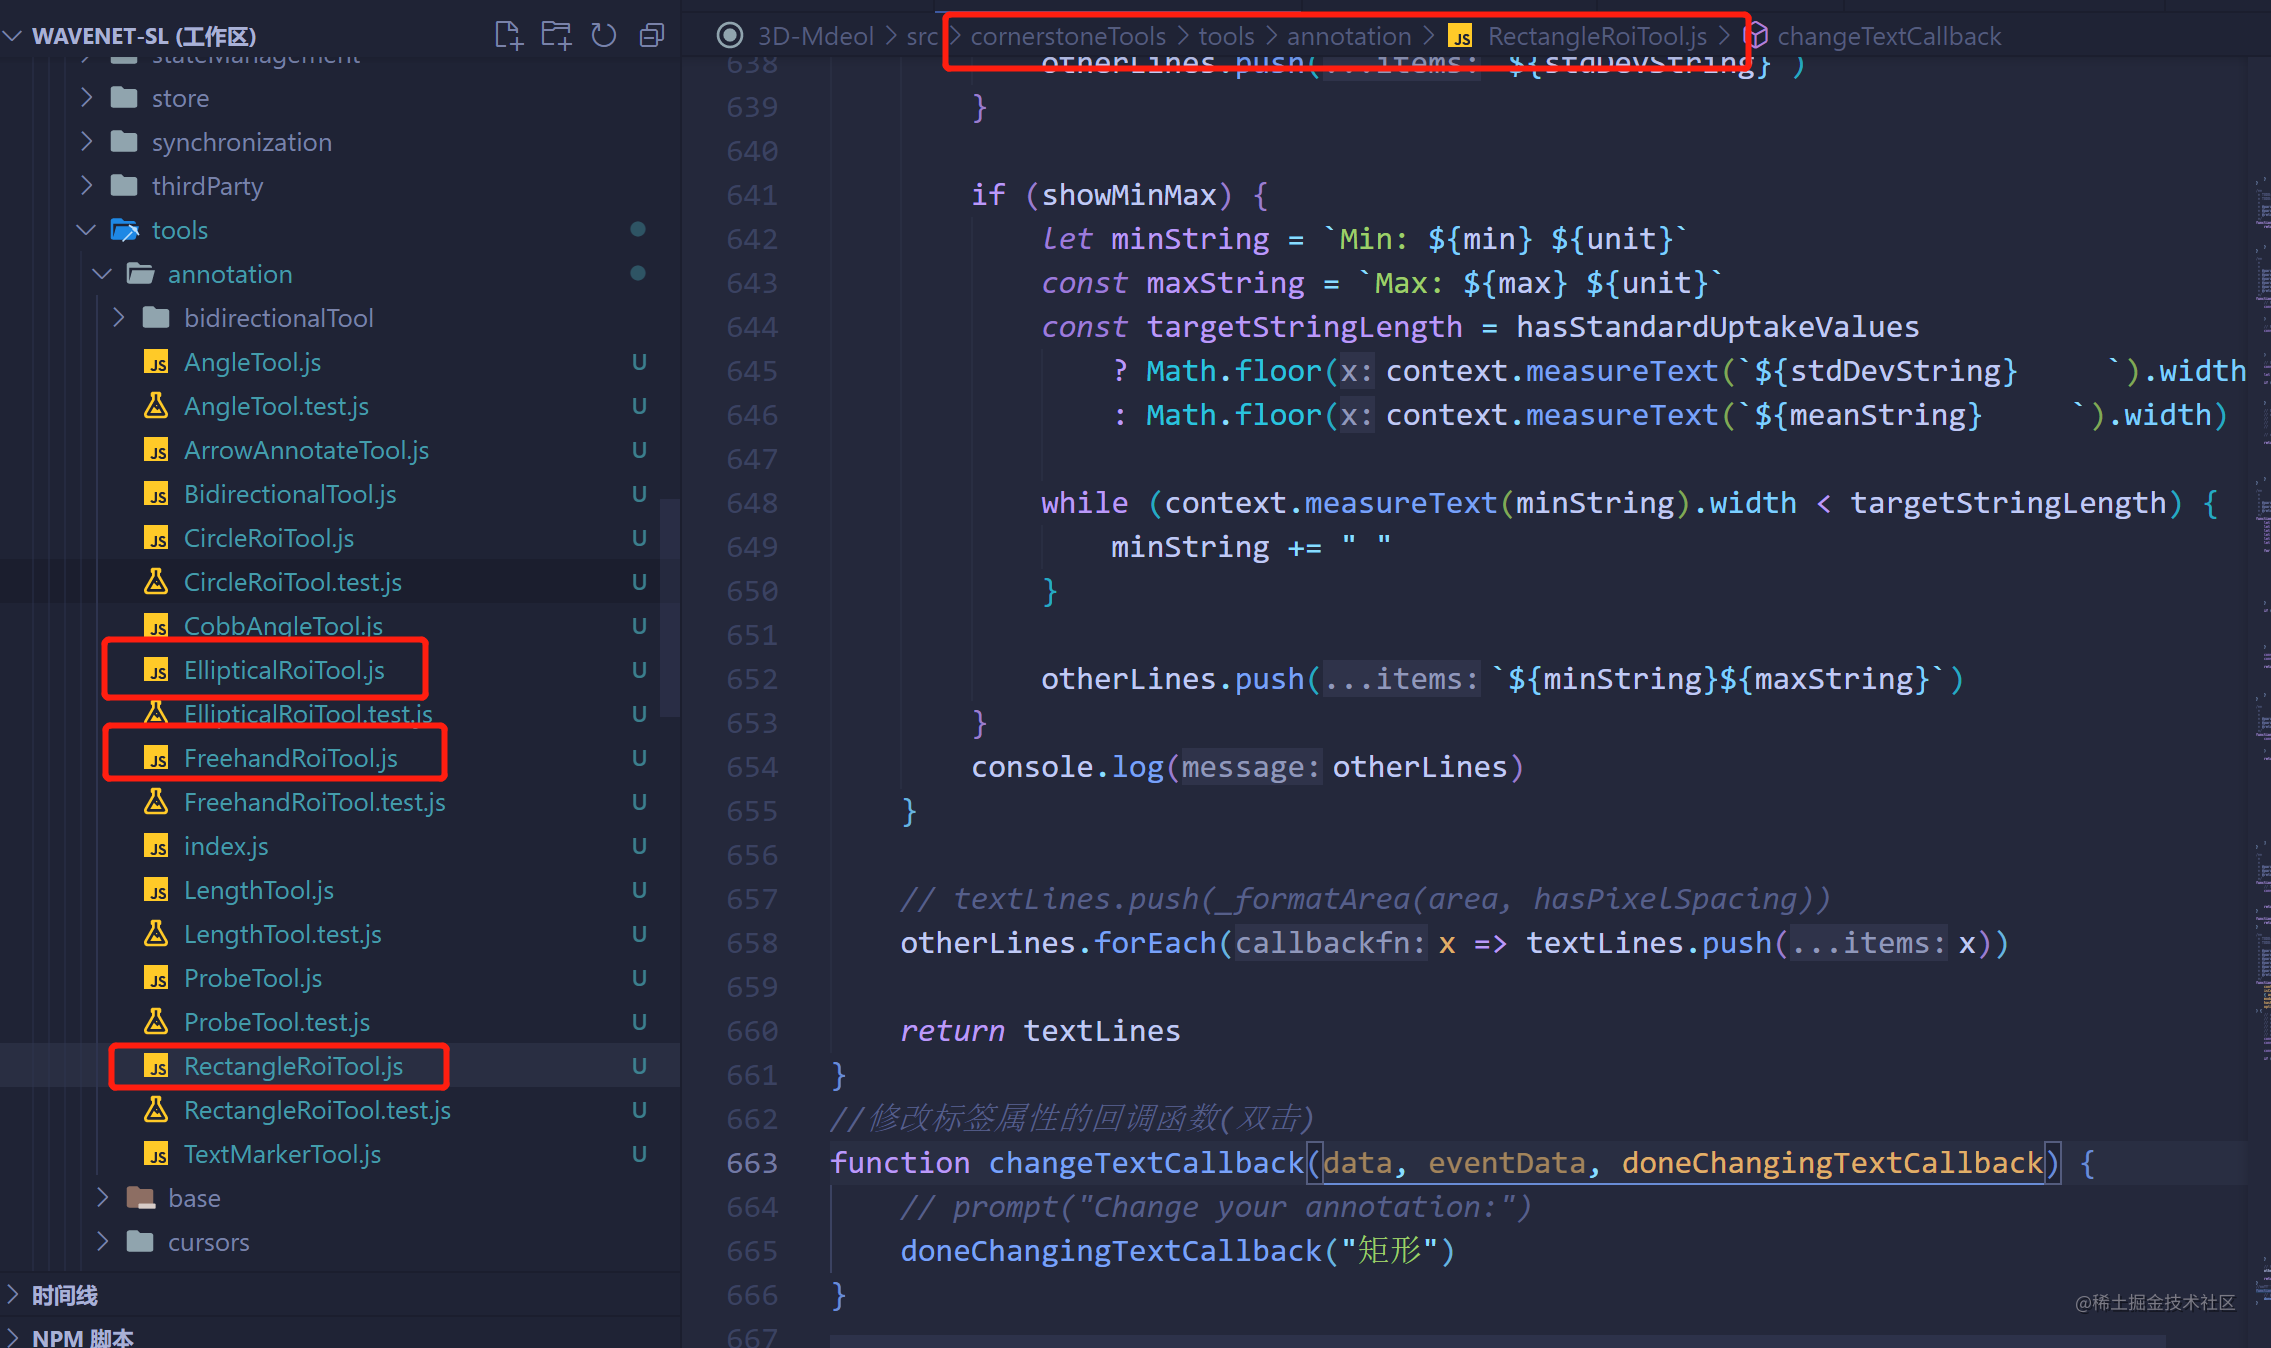The height and width of the screenshot is (1348, 2271).
Task: Click the flask icon of AngleTool.test.js
Action: (x=156, y=406)
